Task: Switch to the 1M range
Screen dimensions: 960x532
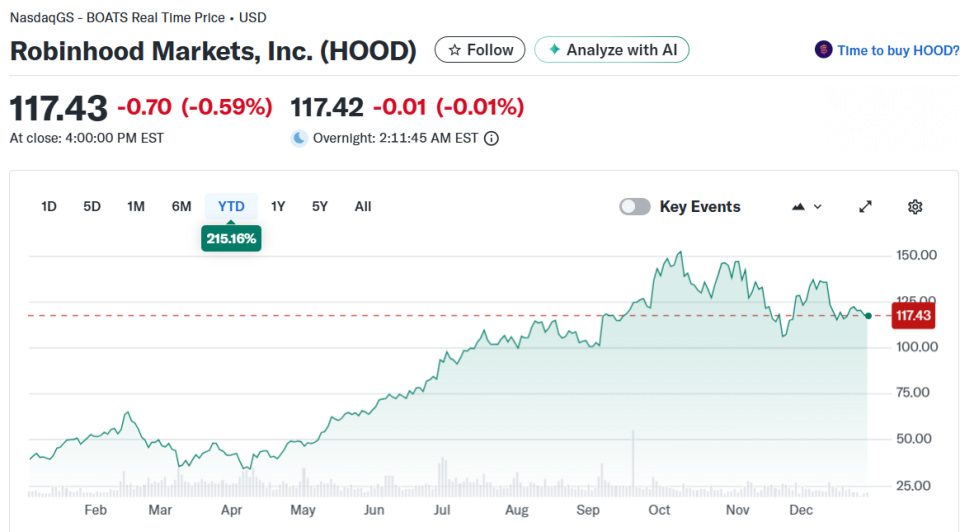Action: (136, 207)
